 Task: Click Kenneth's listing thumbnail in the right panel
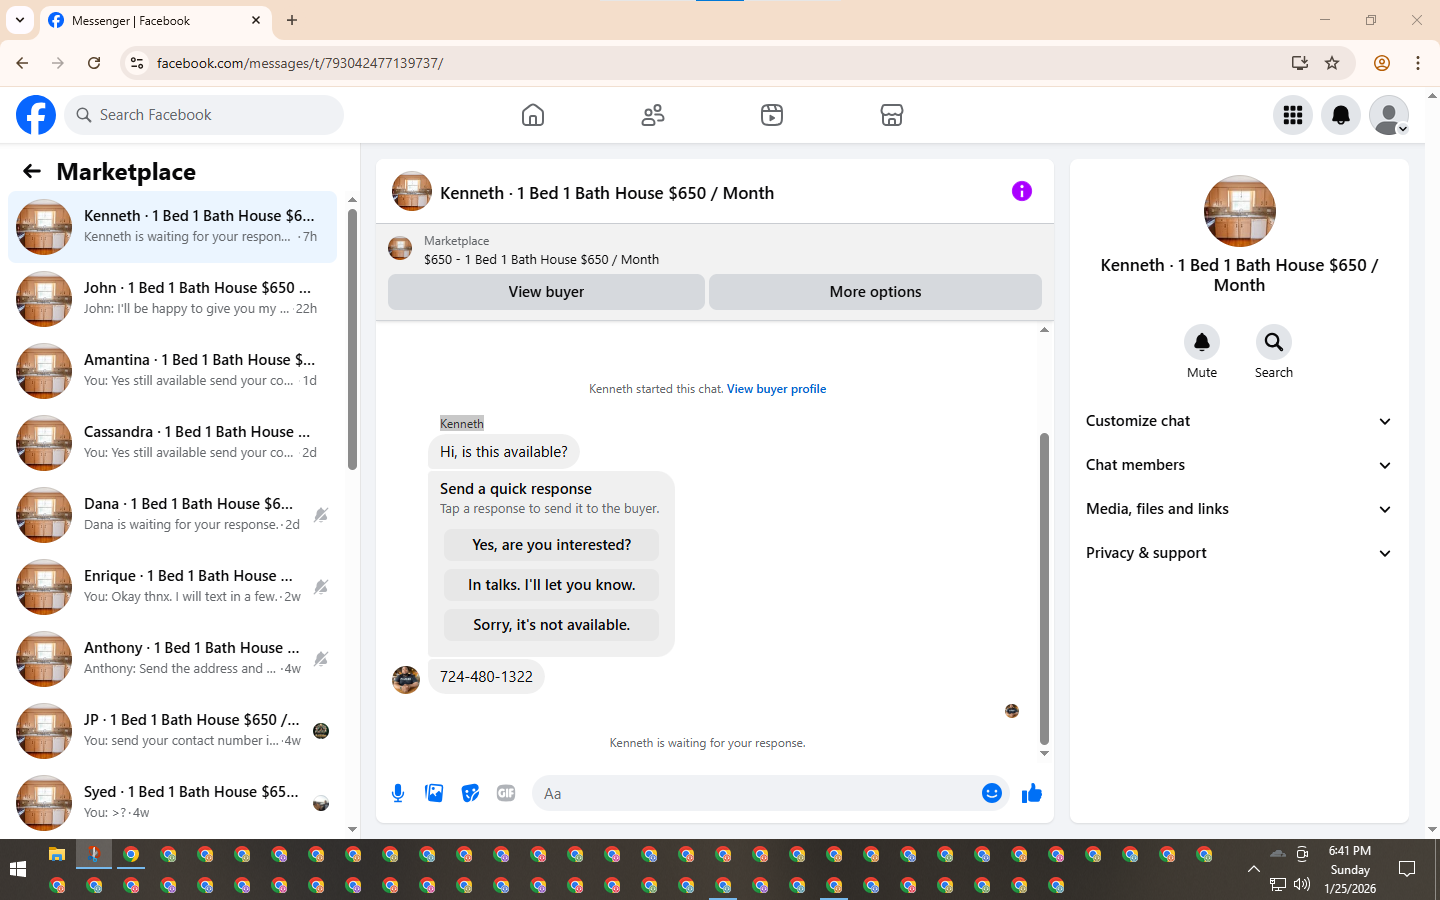click(x=1239, y=211)
